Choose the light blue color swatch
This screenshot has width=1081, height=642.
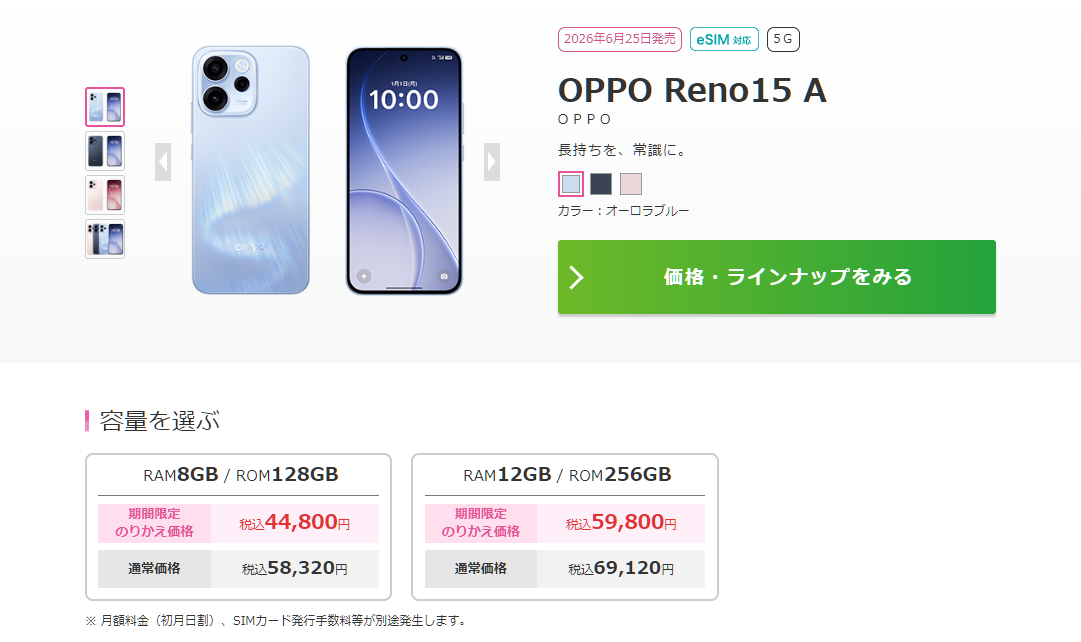571,184
